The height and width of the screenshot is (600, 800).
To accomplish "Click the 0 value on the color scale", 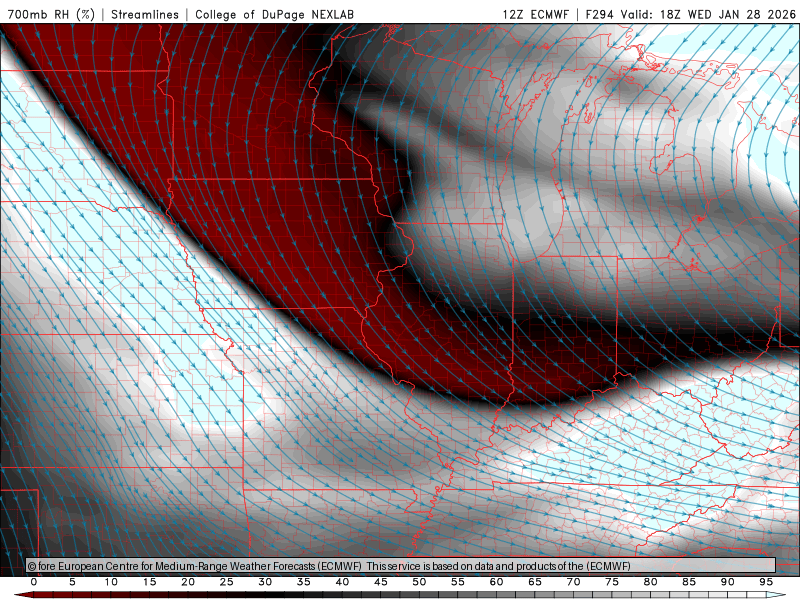I will pyautogui.click(x=34, y=582).
